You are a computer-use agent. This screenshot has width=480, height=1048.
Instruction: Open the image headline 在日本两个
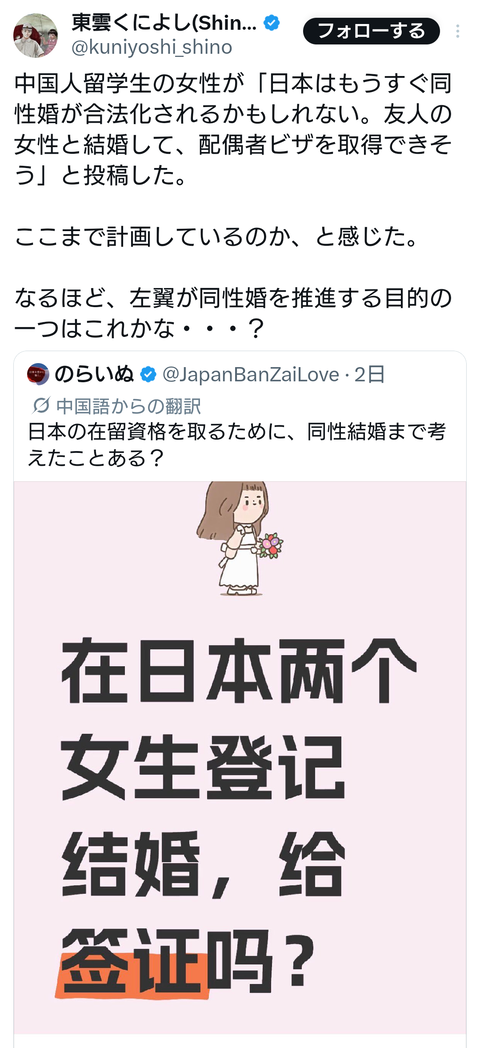click(239, 671)
